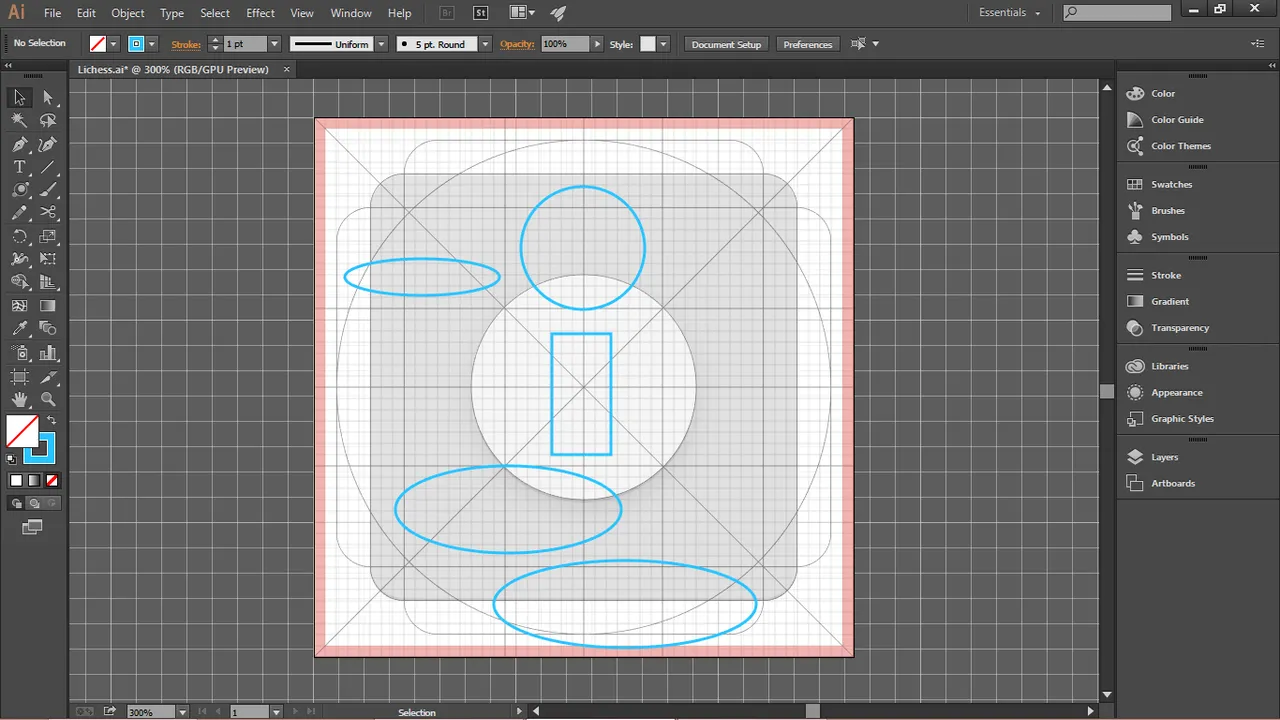
Task: Open 5 pt. Round brush dropdown
Action: point(485,44)
